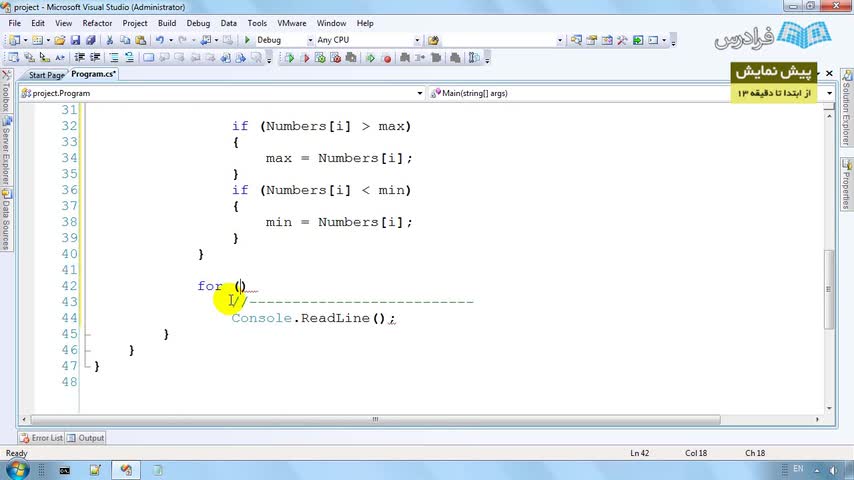Toggle a bookmark on the current line
Screen dimensions: 854x480
click(x=148, y=58)
